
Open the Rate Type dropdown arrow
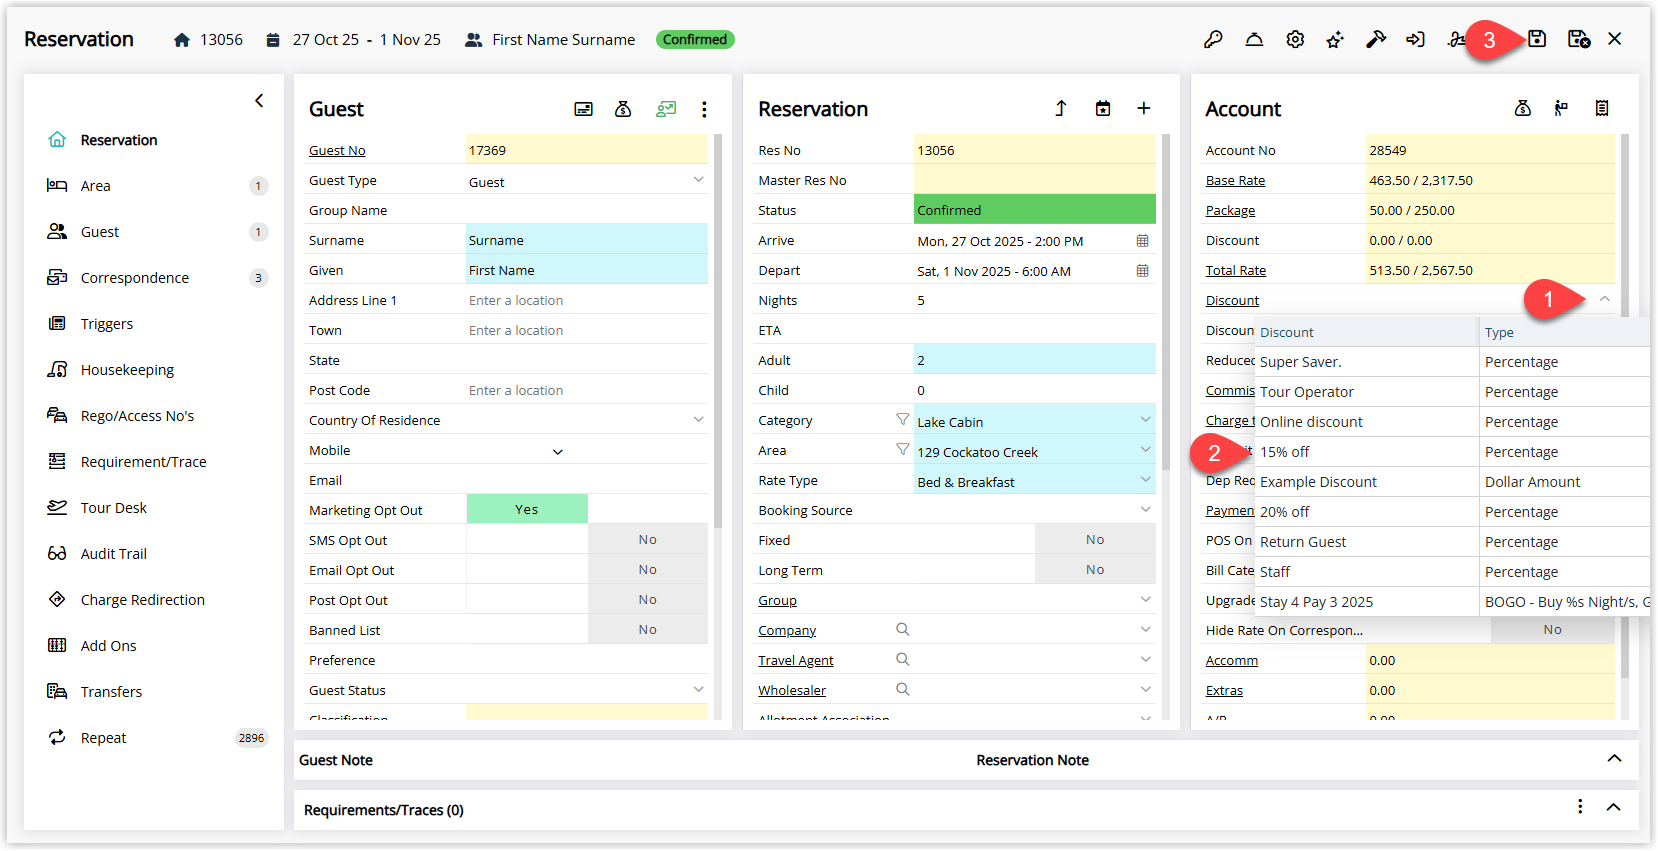point(1145,480)
